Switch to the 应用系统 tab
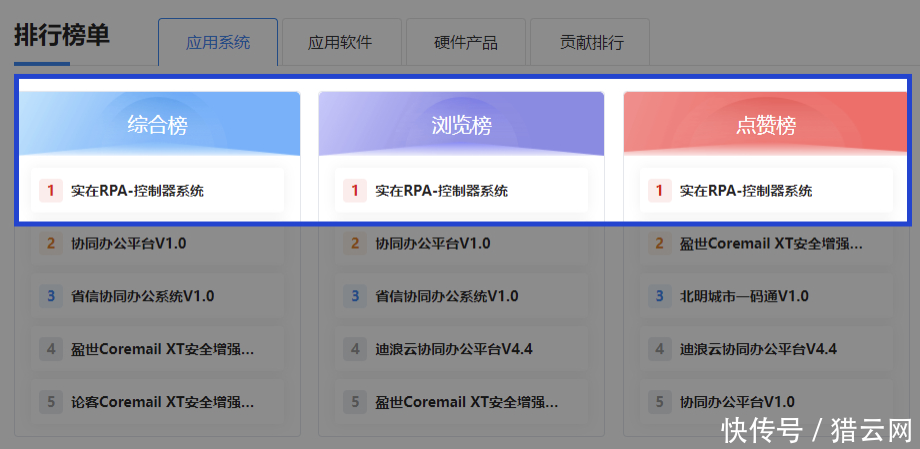Screen dimensions: 920x449 point(218,43)
